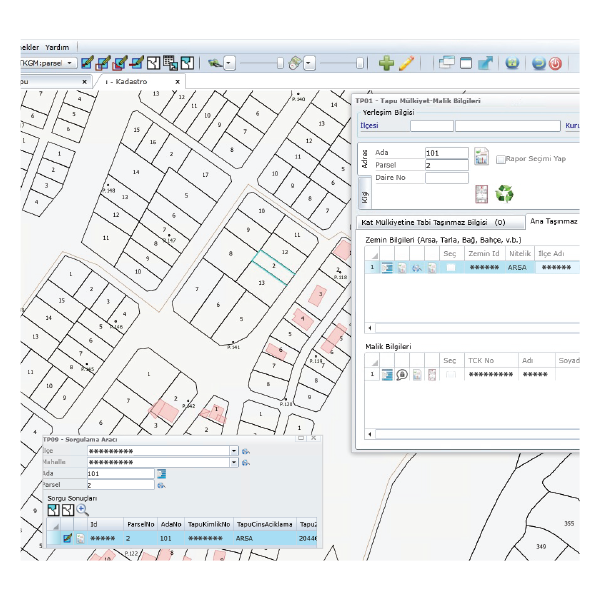Click the left scroll arrow under Malik Bilgileri
The width and height of the screenshot is (600, 600).
click(370, 434)
